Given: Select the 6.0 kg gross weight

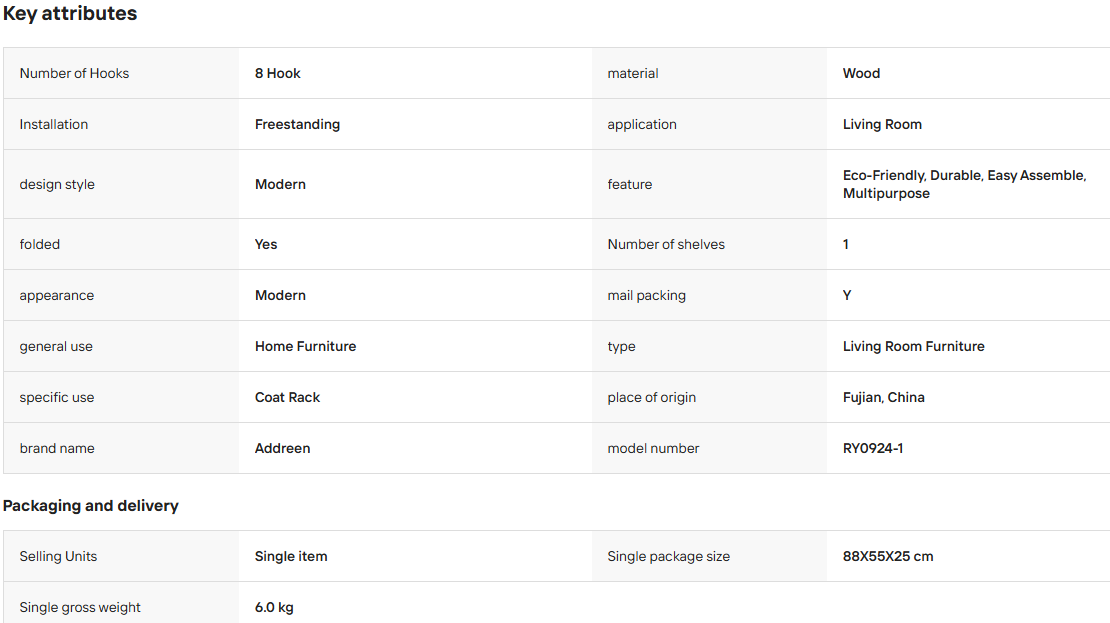Looking at the screenshot, I should click(x=274, y=607).
